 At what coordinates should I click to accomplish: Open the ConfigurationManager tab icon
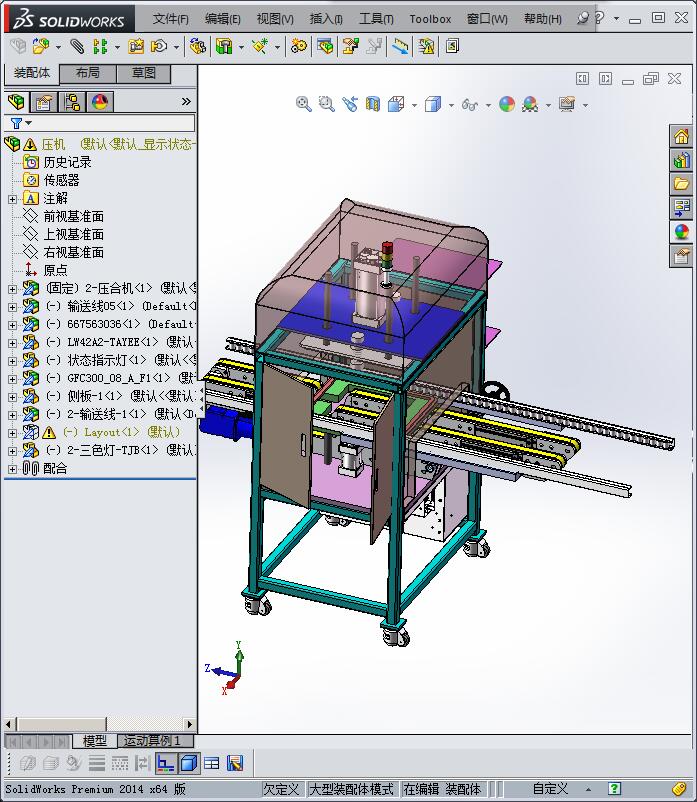point(72,102)
